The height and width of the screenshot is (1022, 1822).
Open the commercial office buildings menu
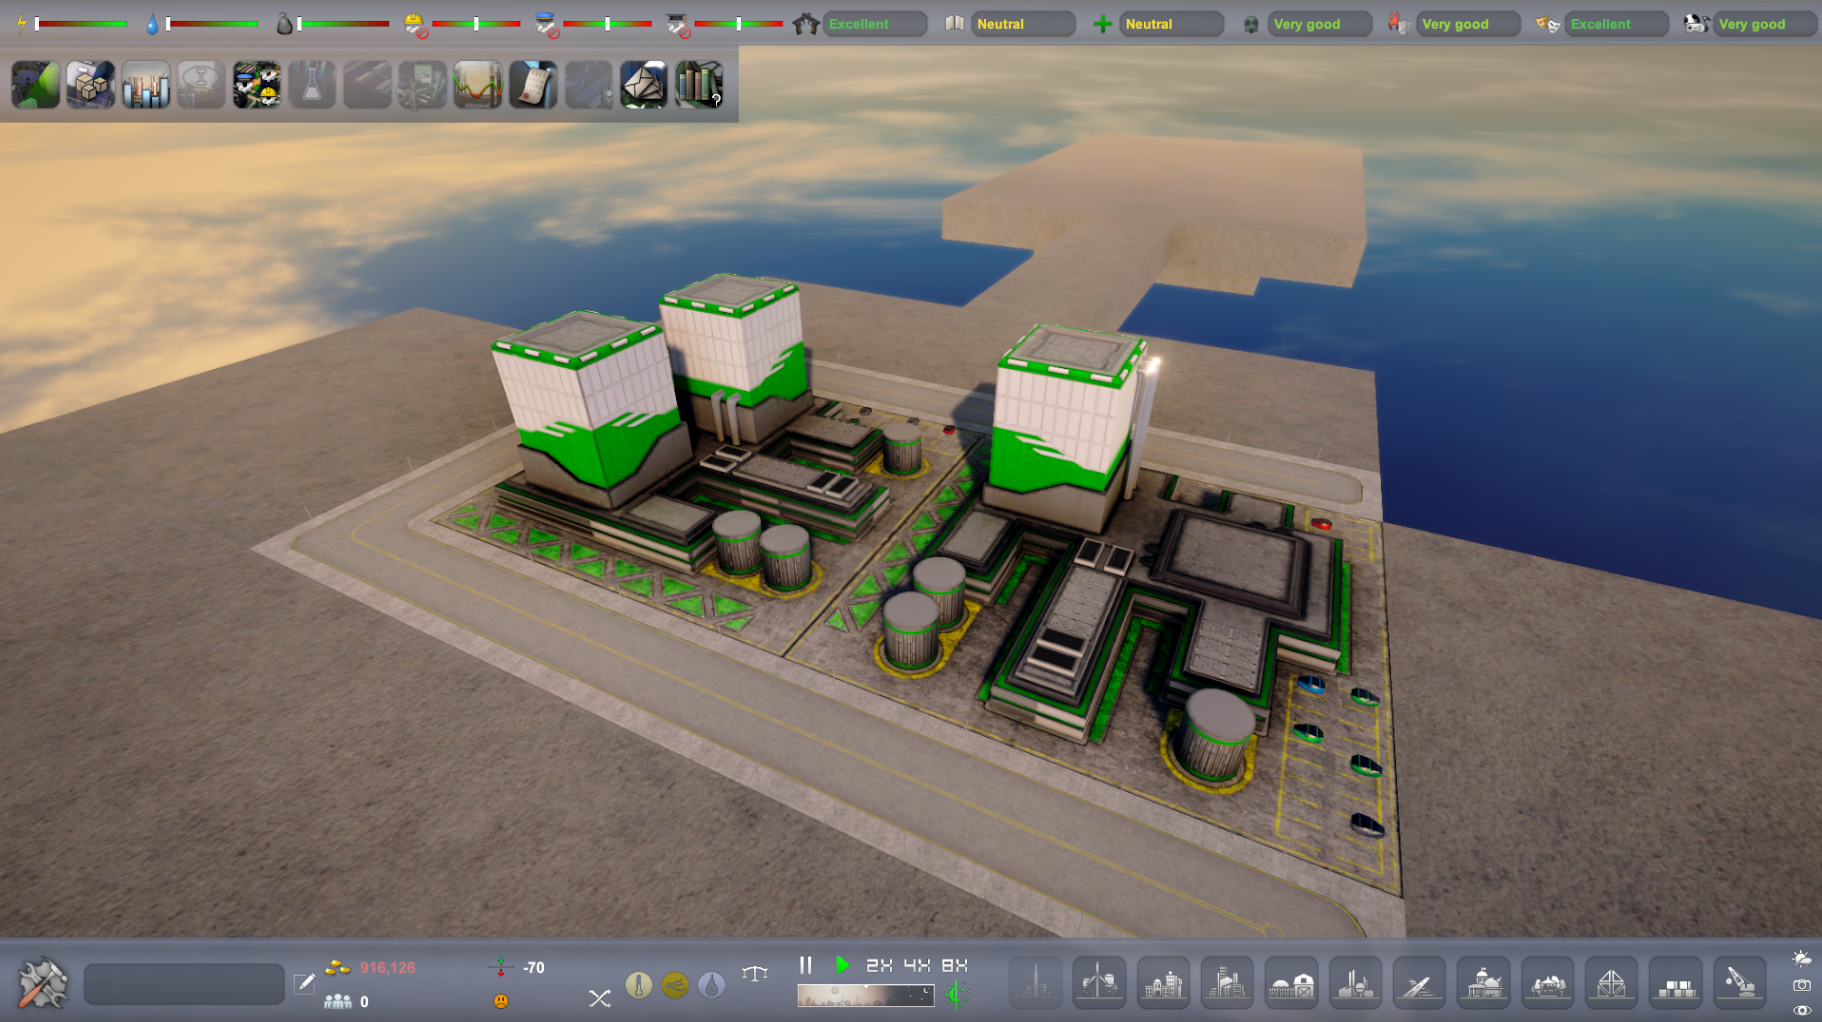coord(1227,983)
